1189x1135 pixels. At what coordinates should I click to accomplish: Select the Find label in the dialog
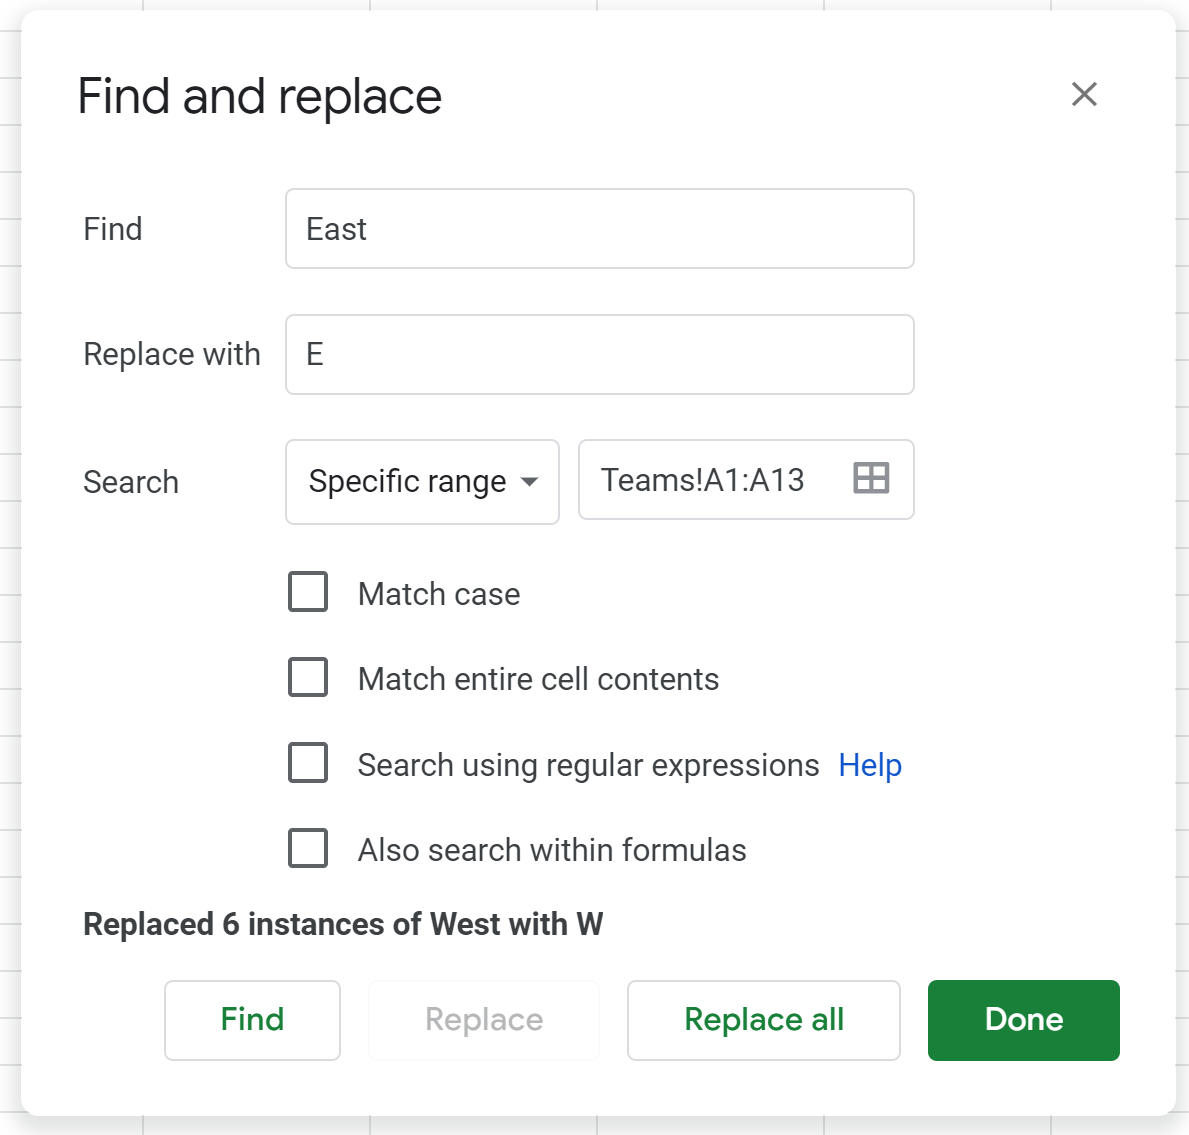point(113,228)
